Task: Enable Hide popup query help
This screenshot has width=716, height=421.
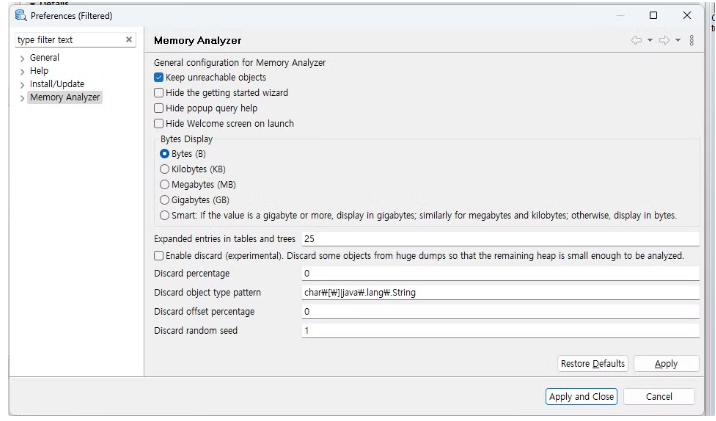Action: point(158,108)
